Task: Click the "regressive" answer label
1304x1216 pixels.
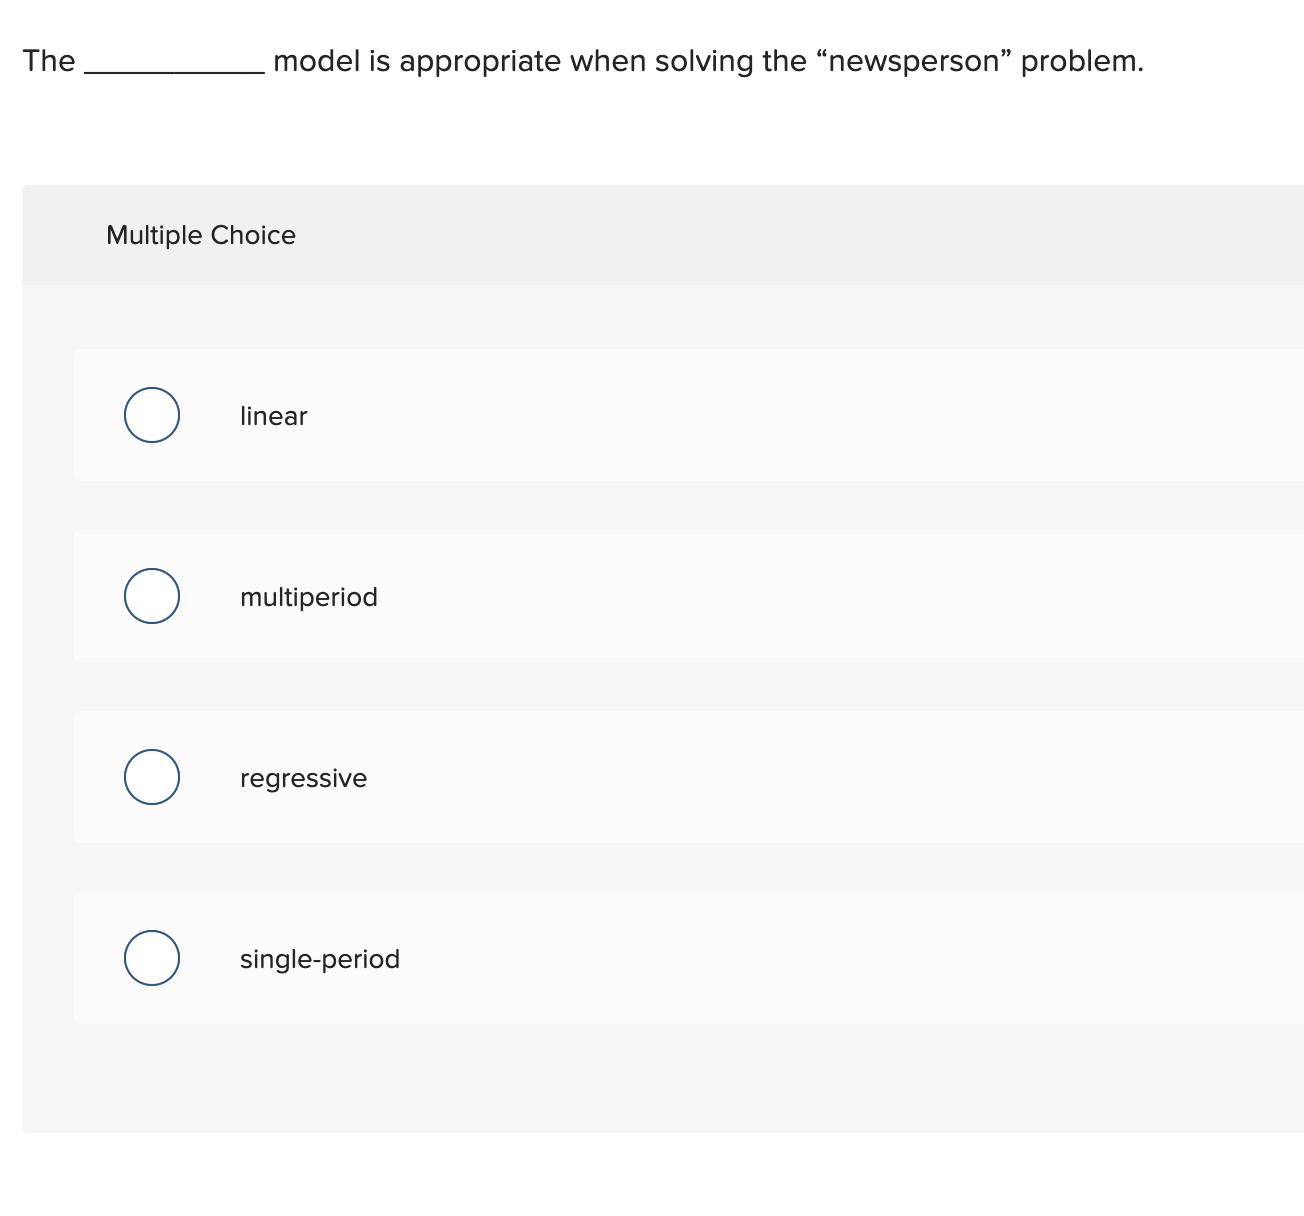Action: pyautogui.click(x=303, y=778)
